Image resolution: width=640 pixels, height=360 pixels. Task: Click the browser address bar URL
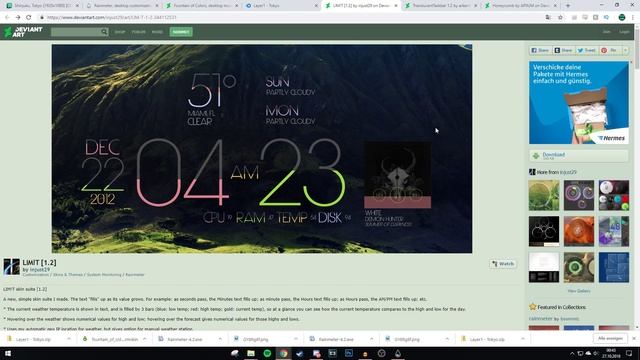click(111, 18)
